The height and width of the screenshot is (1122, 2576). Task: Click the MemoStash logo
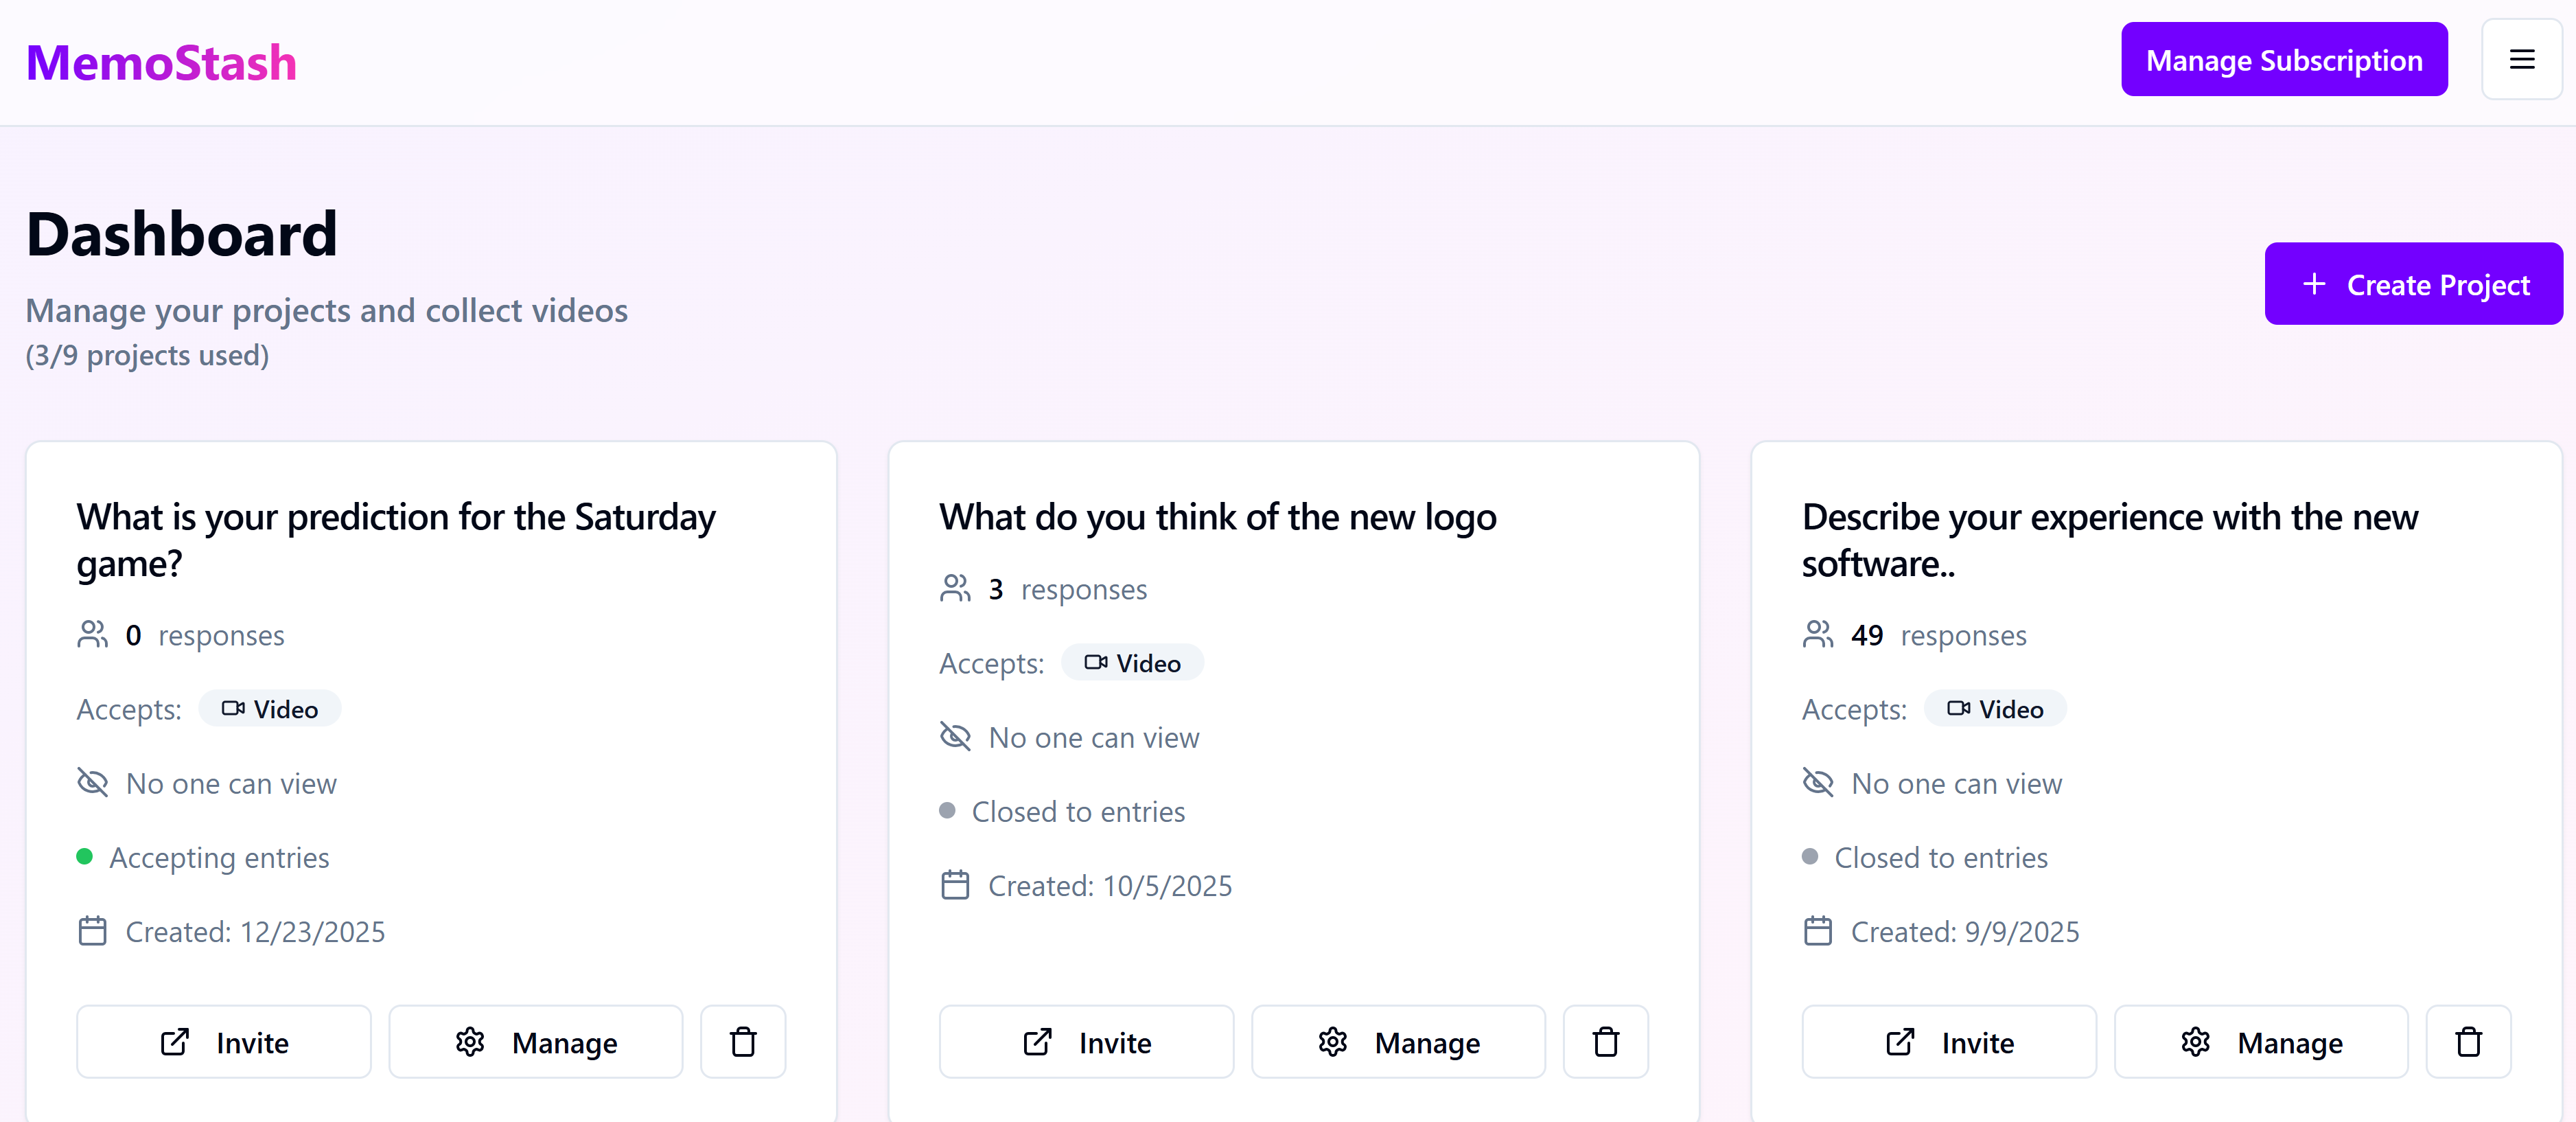click(x=161, y=62)
